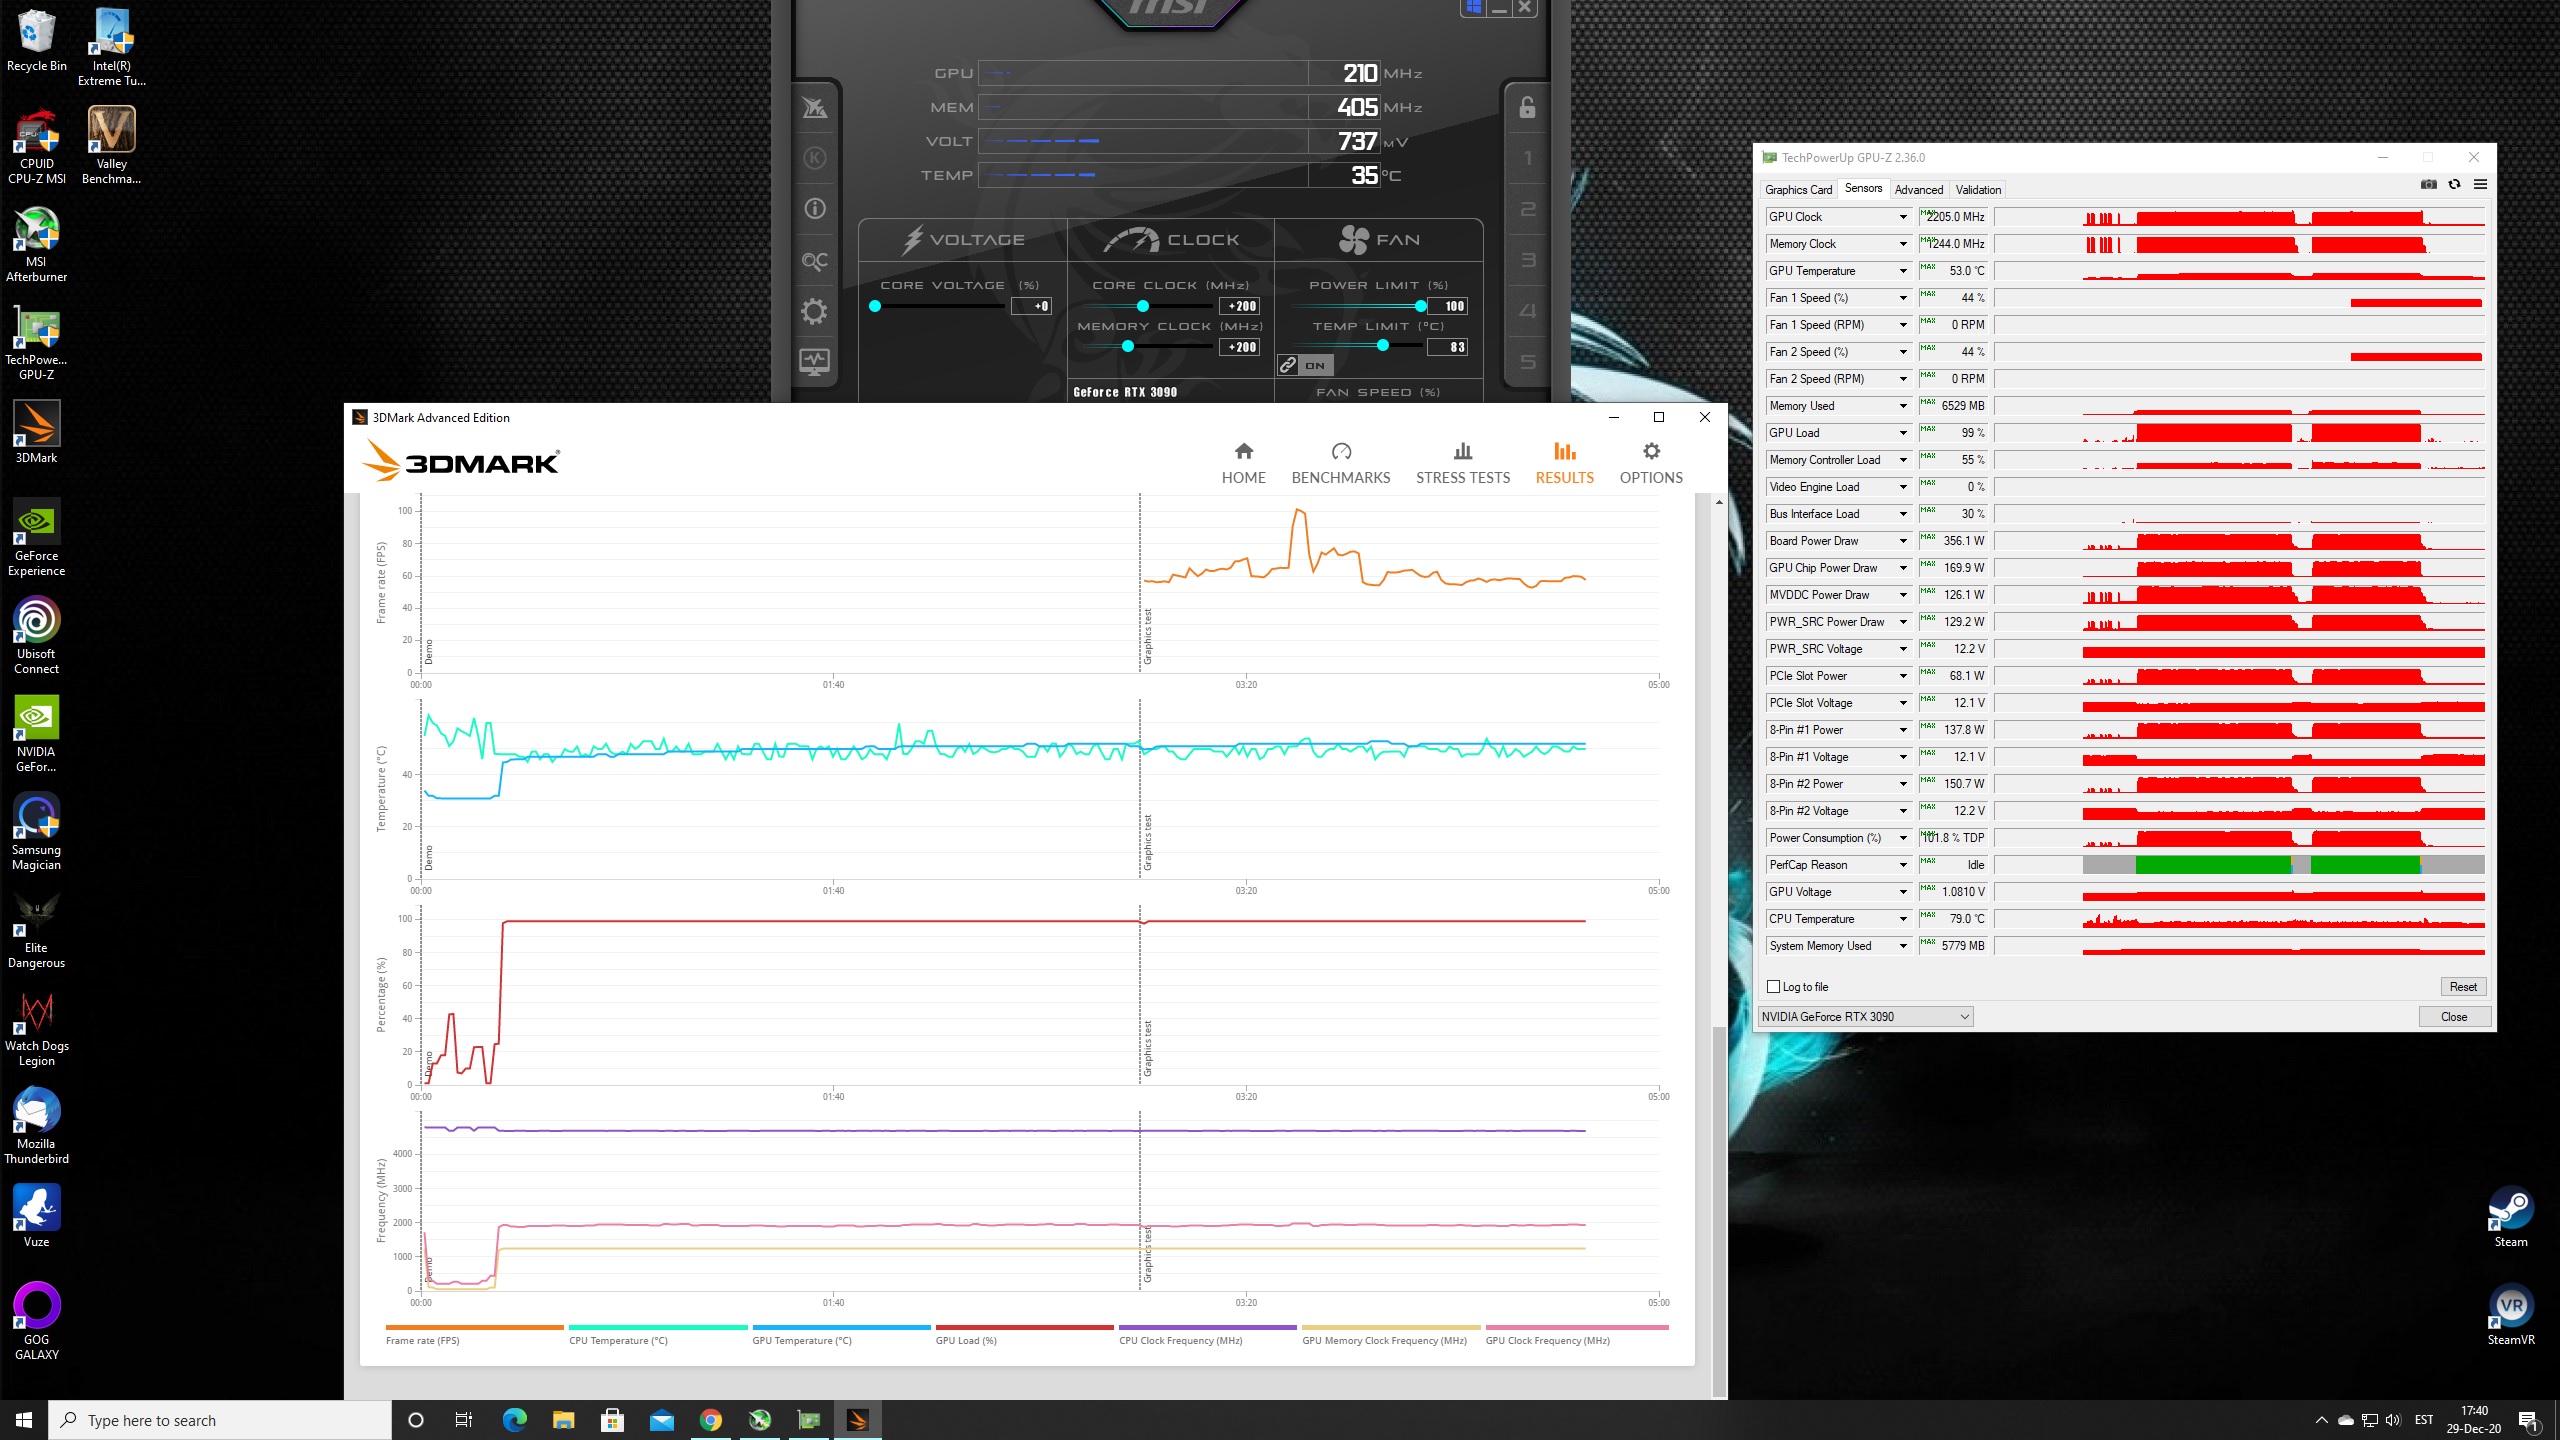Screen dimensions: 2560x1440
Task: Open Valley Benchmark desktop icon
Action: pos(111,146)
